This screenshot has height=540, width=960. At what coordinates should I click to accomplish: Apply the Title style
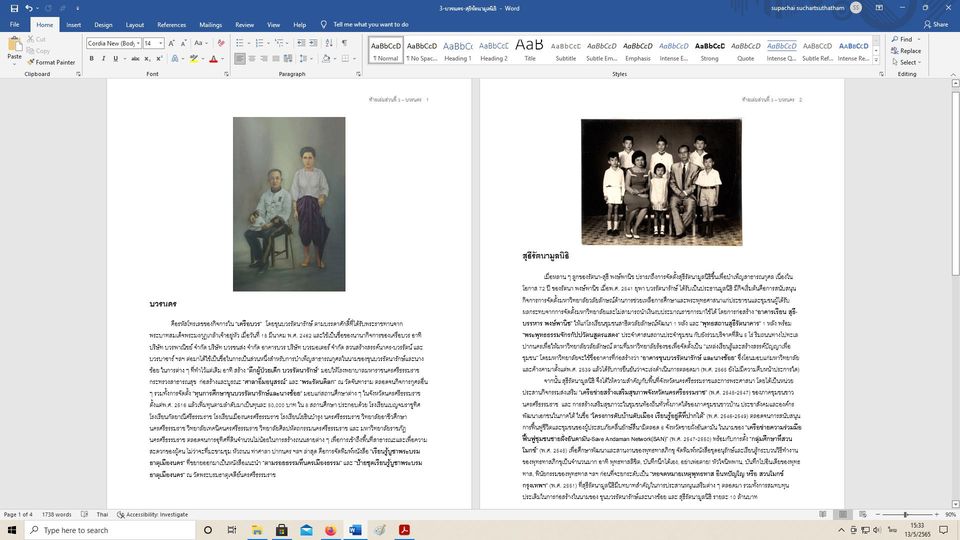(530, 50)
